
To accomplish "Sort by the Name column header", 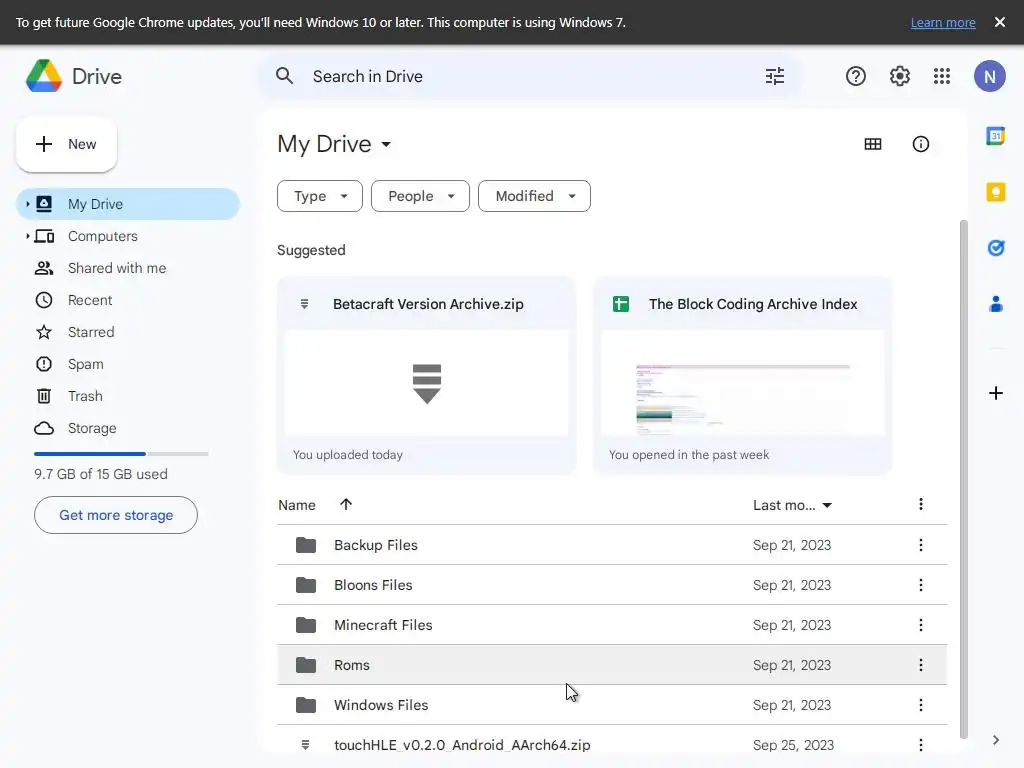I will click(x=296, y=505).
